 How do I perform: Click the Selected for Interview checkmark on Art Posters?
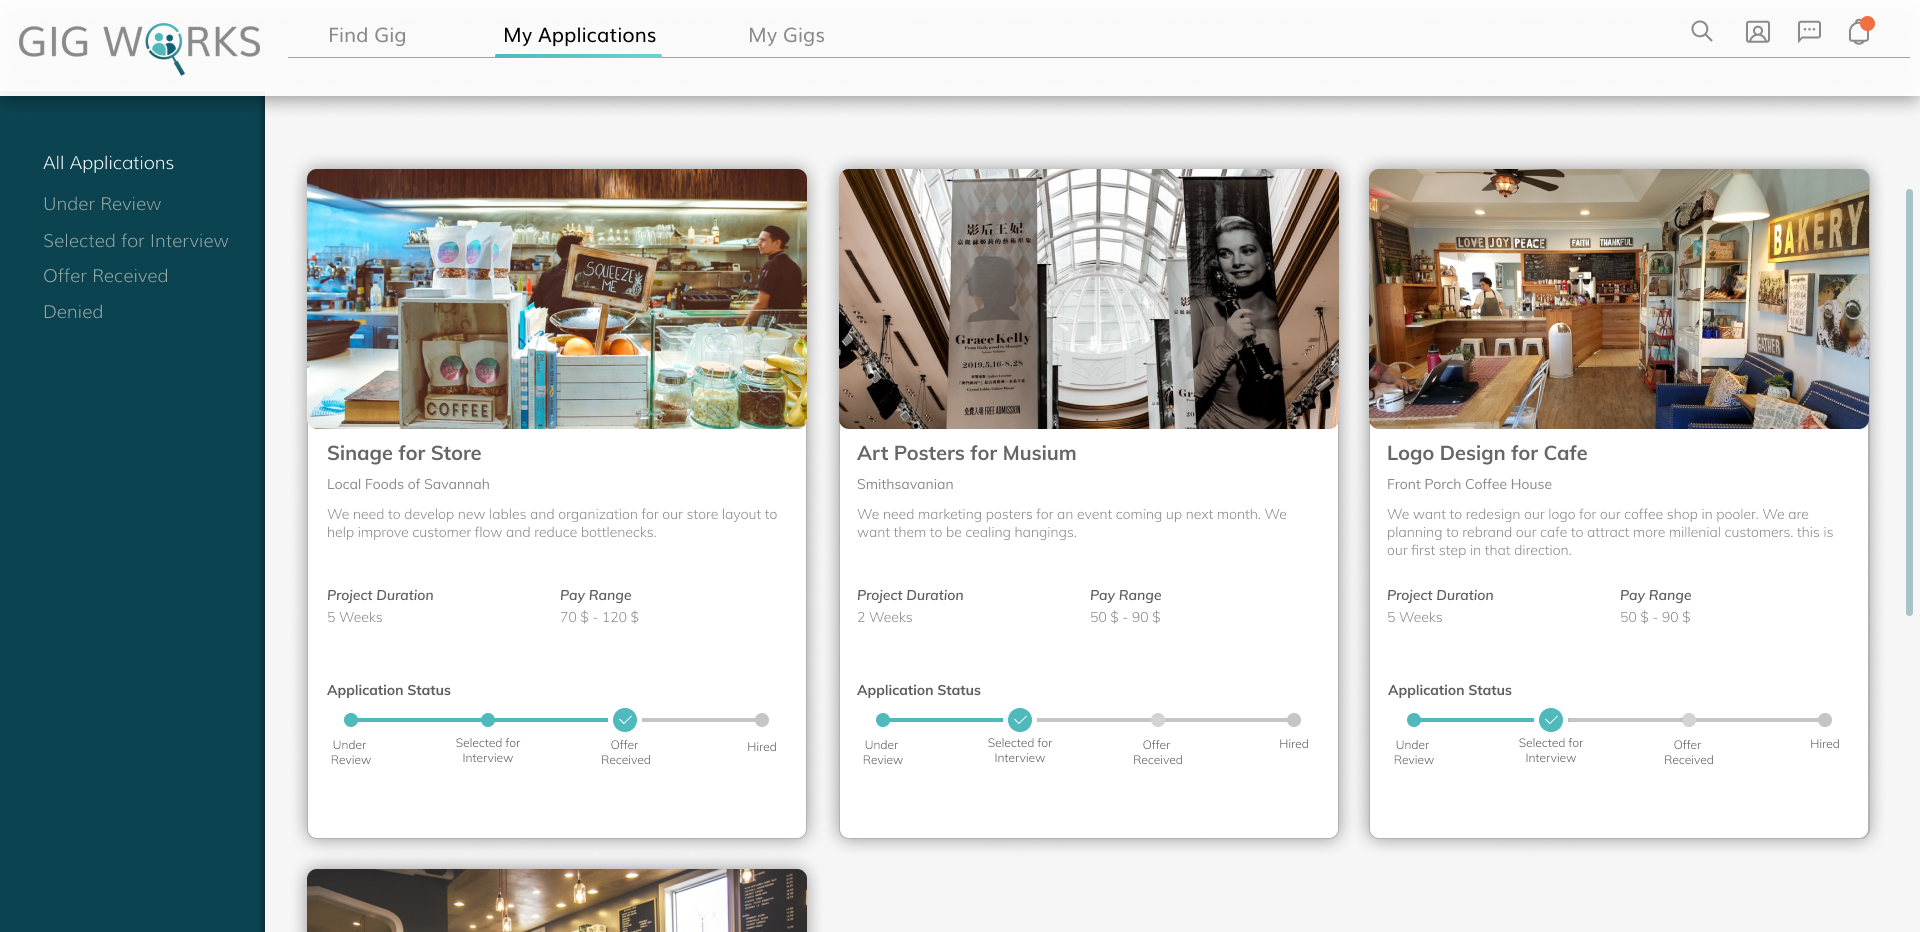(1020, 720)
